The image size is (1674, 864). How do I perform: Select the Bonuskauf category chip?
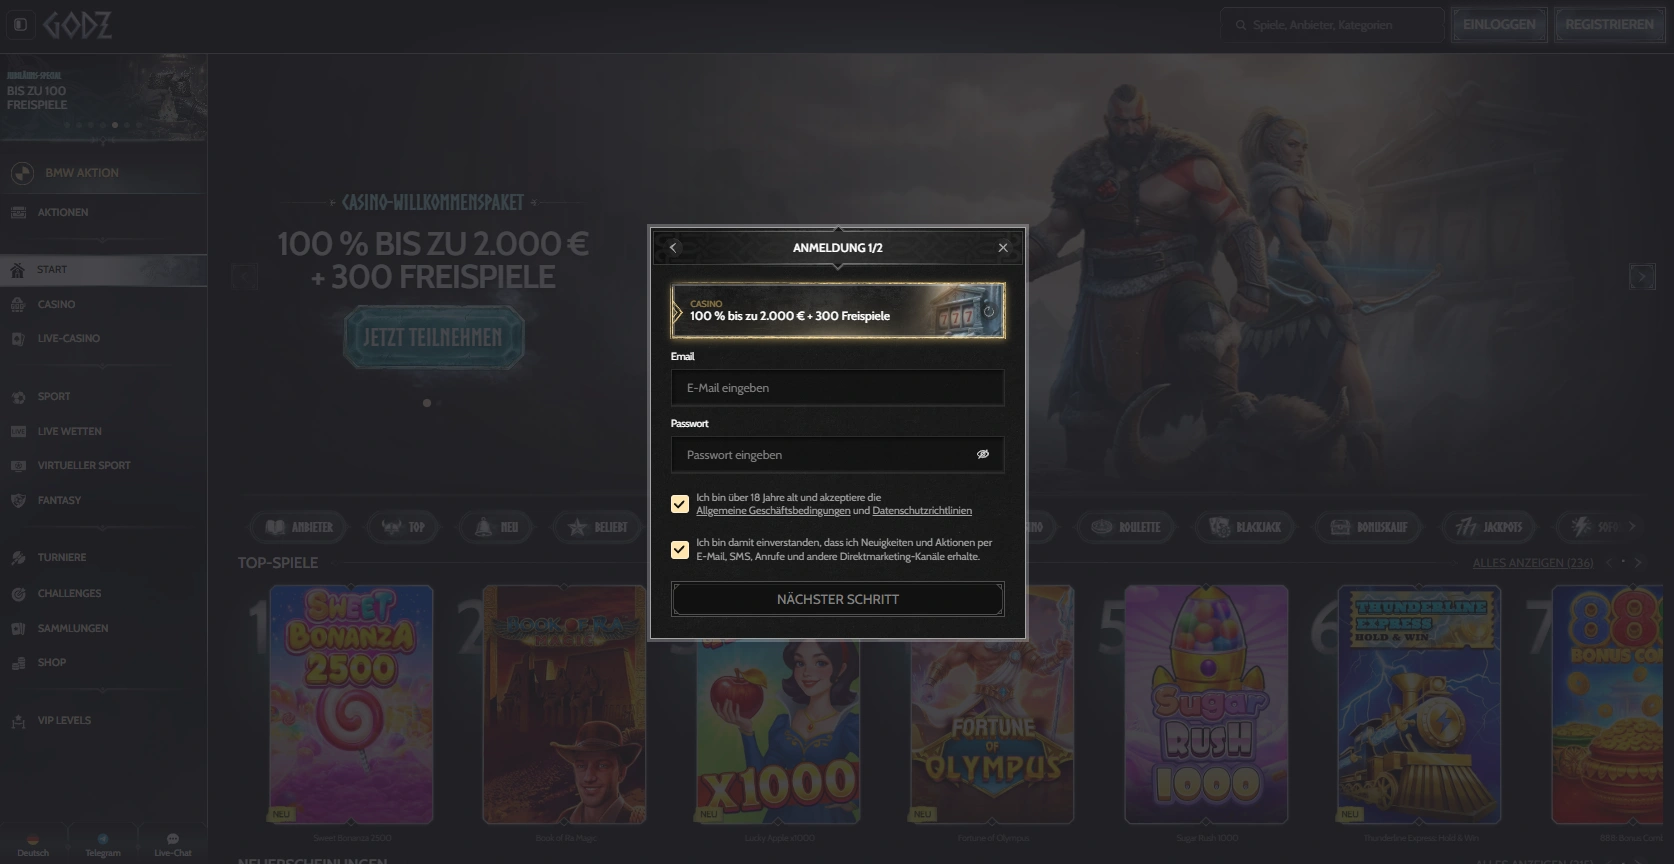(x=1368, y=527)
